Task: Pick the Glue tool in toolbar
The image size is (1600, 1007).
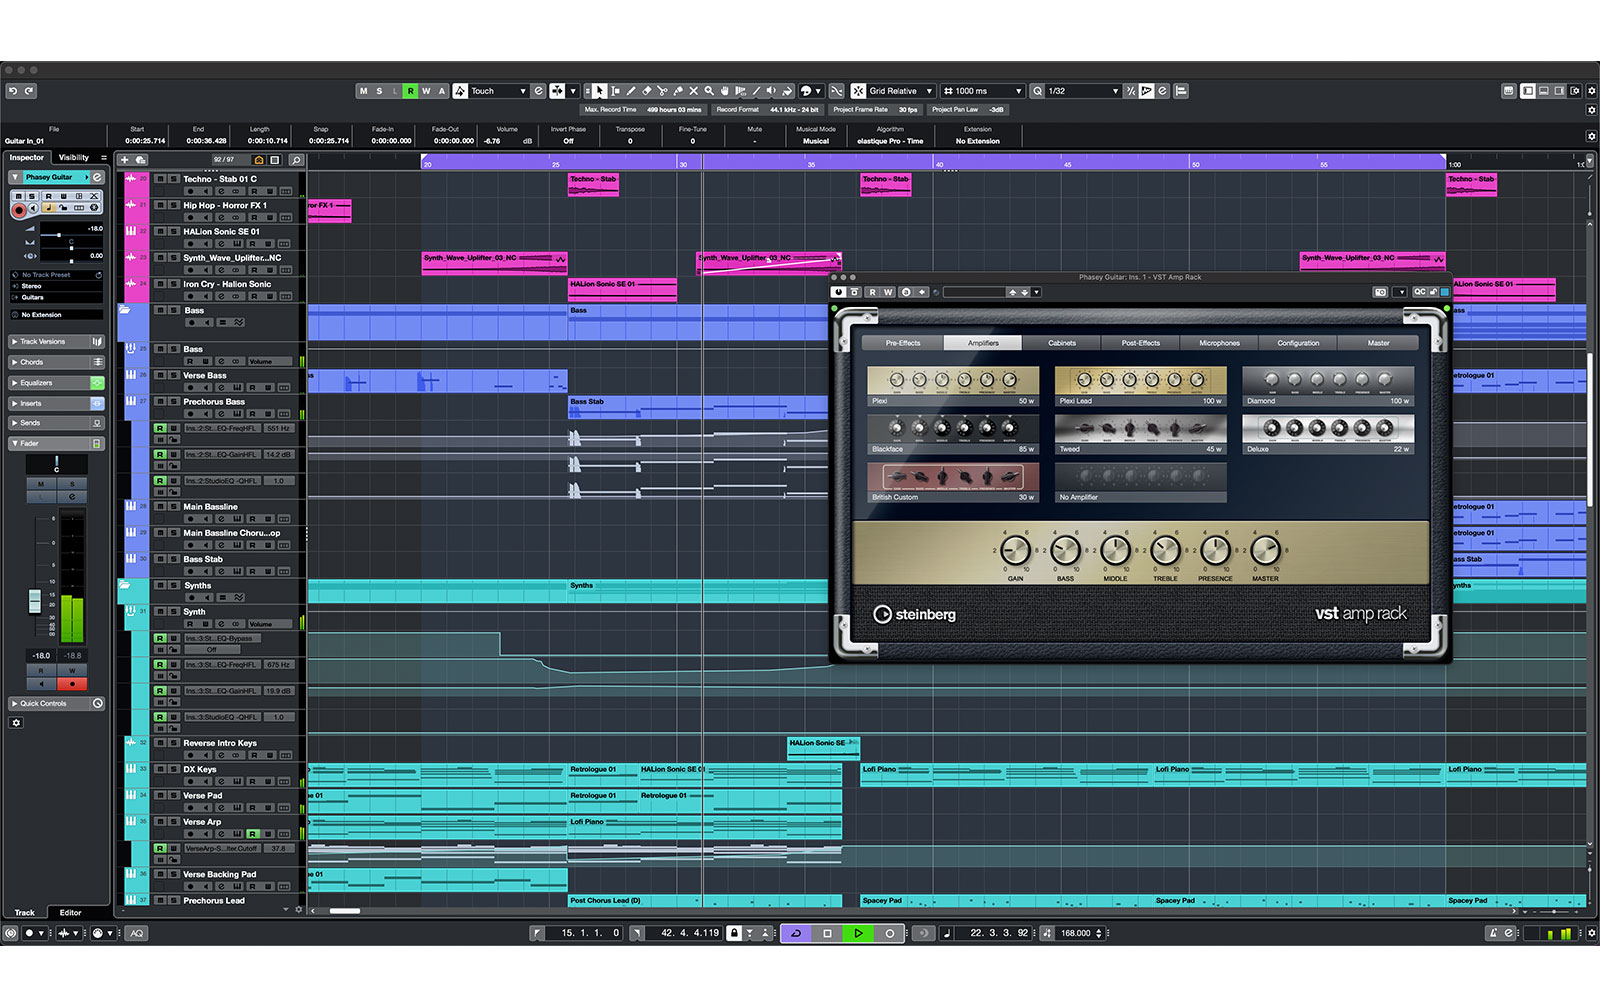Action: [x=678, y=91]
